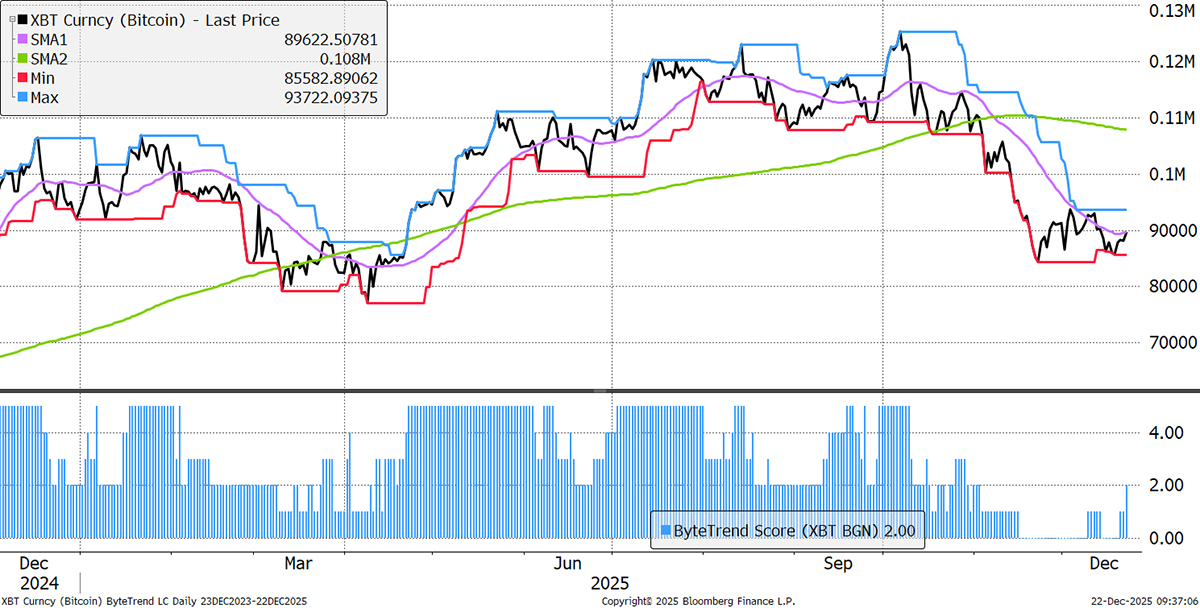Click the 2025 year label on time axis
Viewport: 1200px width, 608px height.
[x=608, y=582]
